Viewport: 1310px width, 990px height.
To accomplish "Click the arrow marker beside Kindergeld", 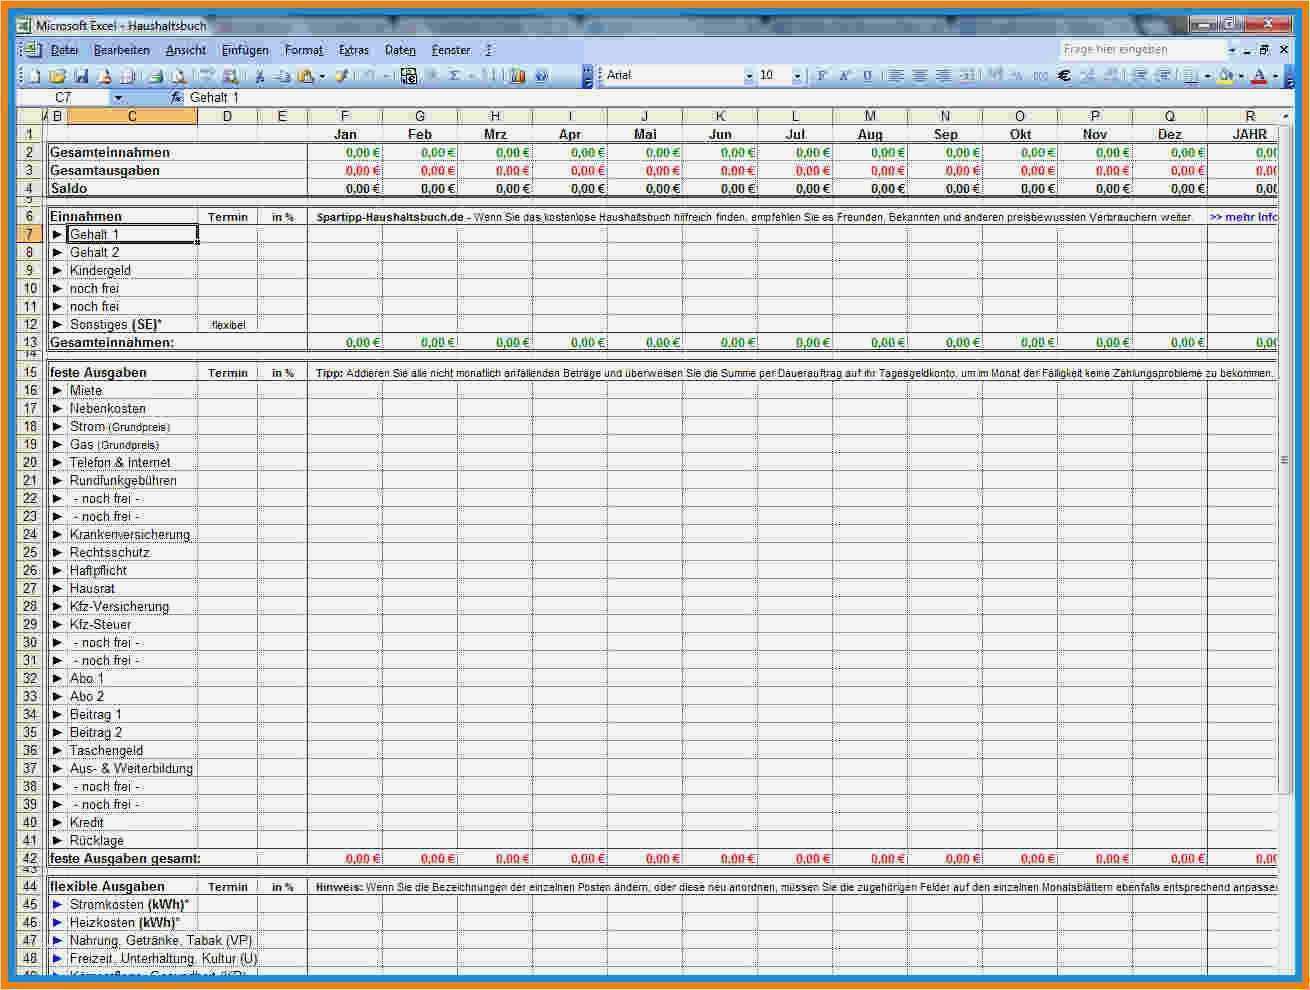I will tap(58, 270).
